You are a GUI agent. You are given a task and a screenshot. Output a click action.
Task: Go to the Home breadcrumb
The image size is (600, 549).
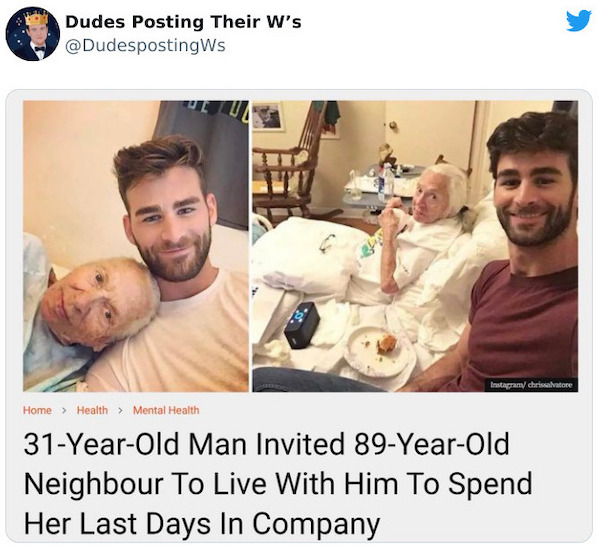[x=37, y=410]
